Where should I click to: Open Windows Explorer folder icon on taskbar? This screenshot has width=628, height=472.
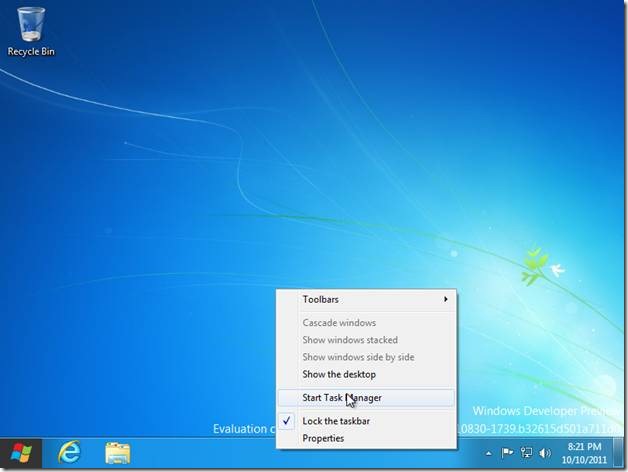pos(117,453)
